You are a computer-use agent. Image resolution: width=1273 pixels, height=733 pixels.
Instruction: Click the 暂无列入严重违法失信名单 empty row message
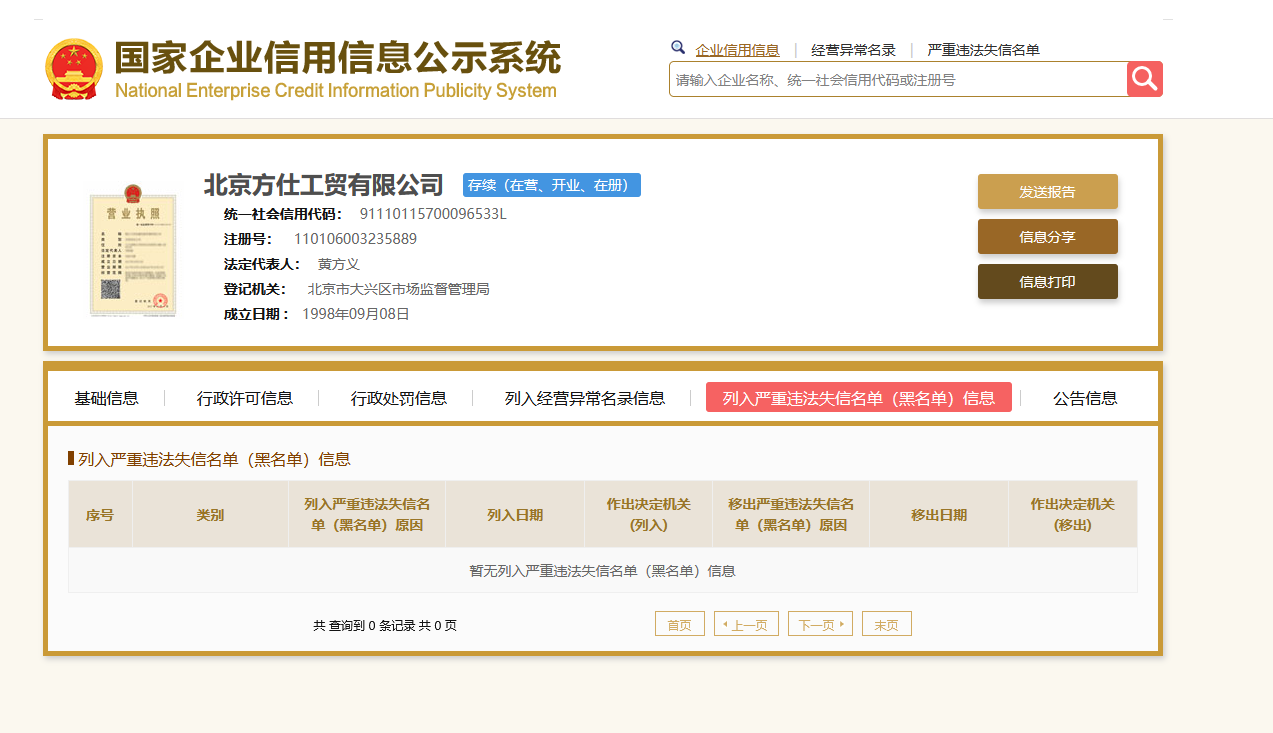[x=603, y=571]
